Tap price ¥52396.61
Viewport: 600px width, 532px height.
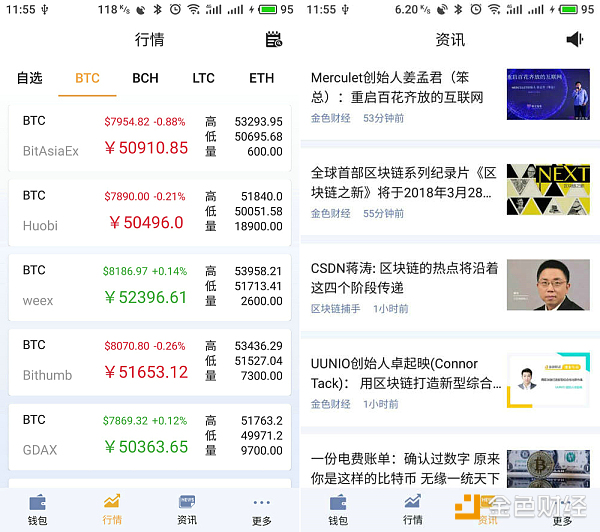click(146, 297)
